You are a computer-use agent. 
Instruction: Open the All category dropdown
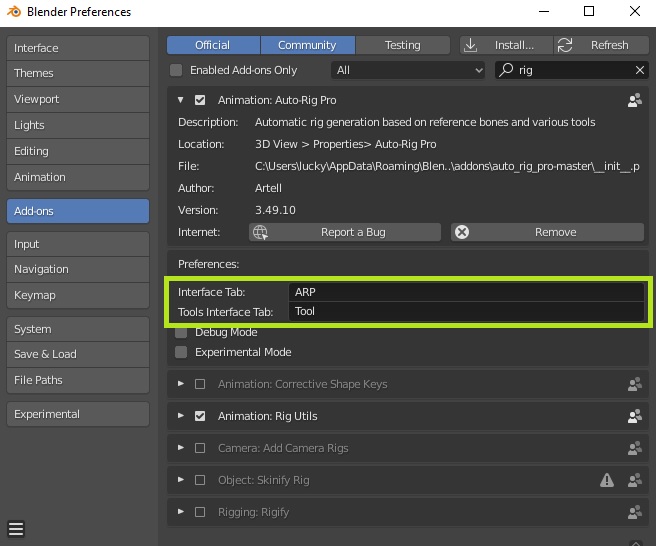pos(407,70)
